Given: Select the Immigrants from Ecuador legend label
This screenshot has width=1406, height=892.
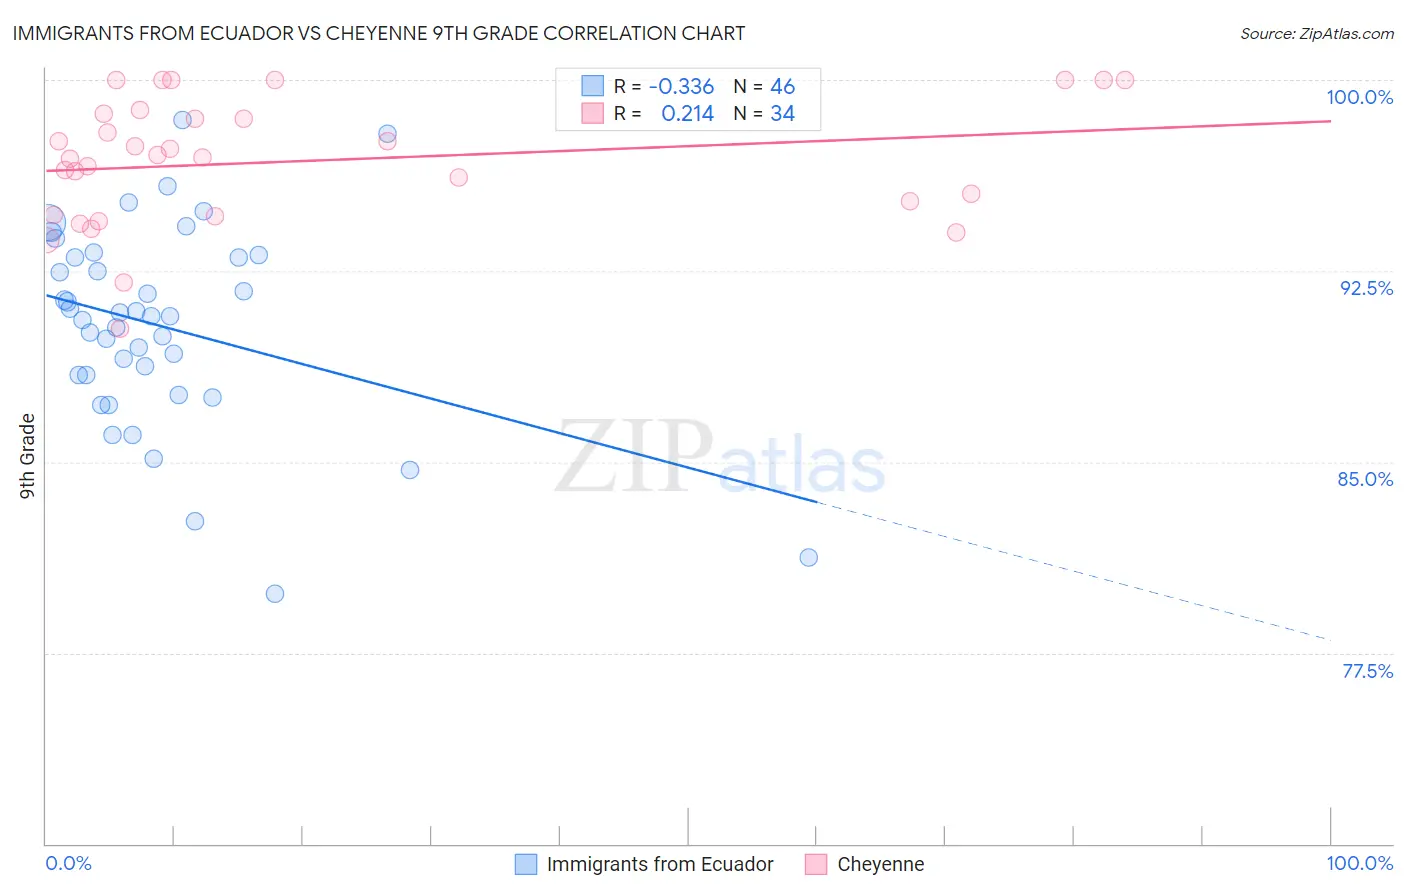Looking at the screenshot, I should pos(660,864).
